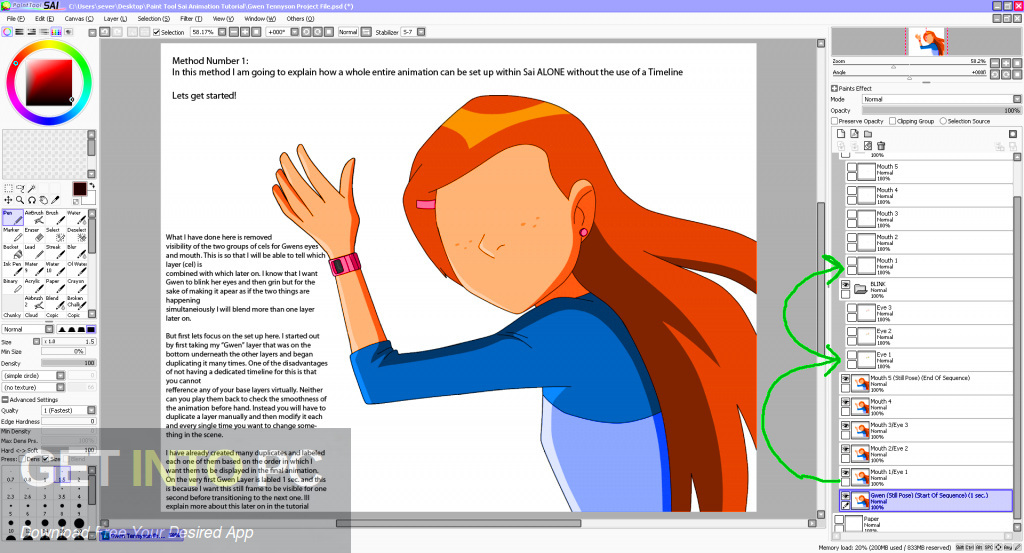Select the Pen brush tool
The image size is (1024, 553).
[x=12, y=217]
